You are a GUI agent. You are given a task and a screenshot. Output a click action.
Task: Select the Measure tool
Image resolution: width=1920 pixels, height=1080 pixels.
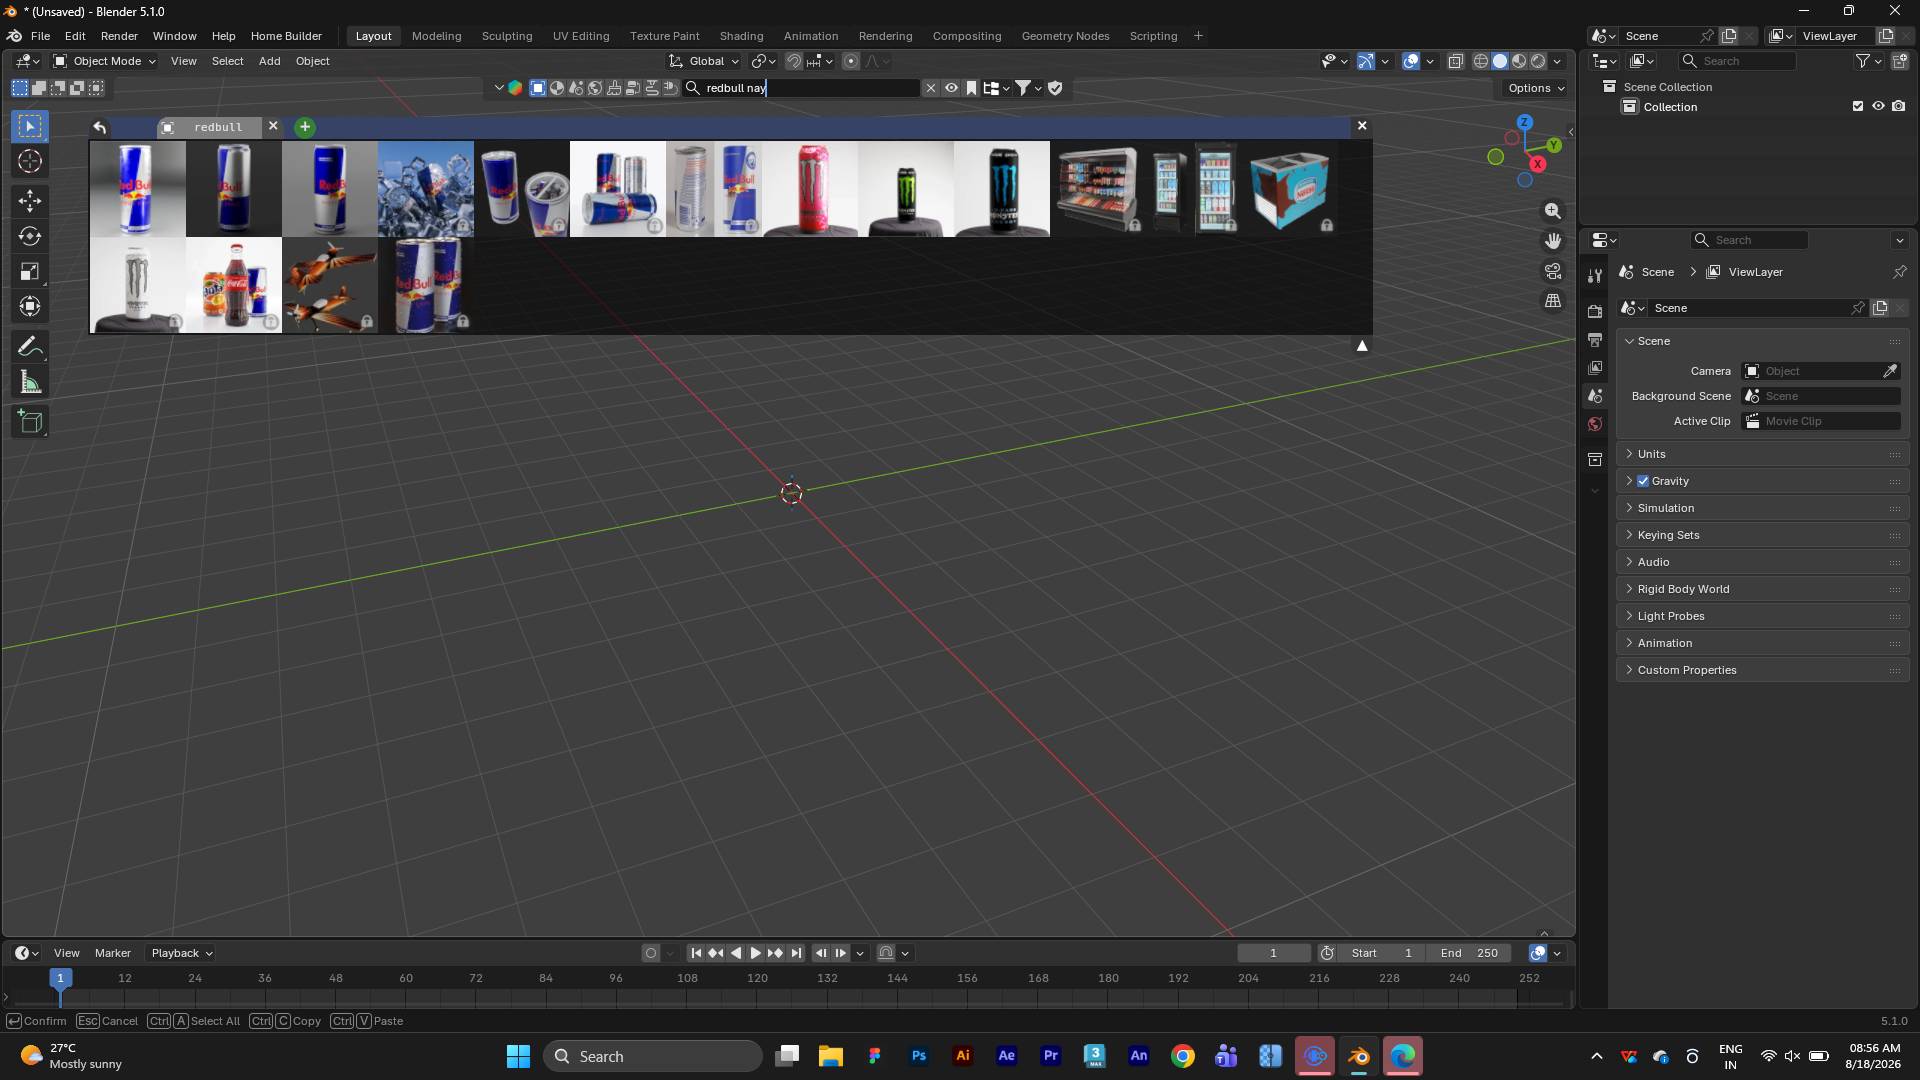(x=30, y=383)
